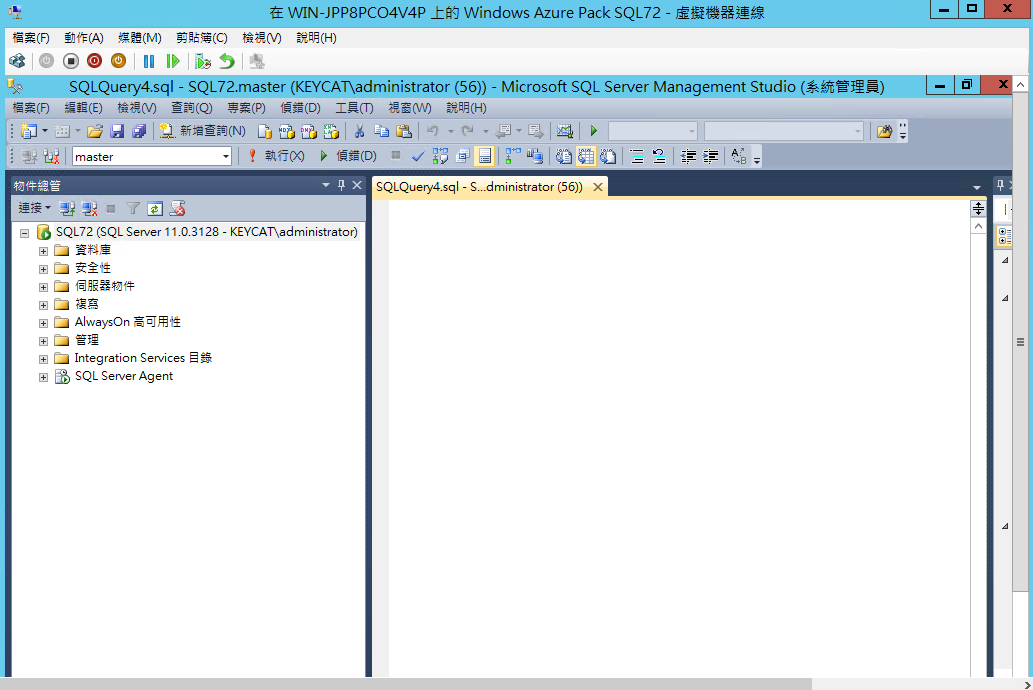Open the 連接 dropdown in Object Explorer

(34, 208)
